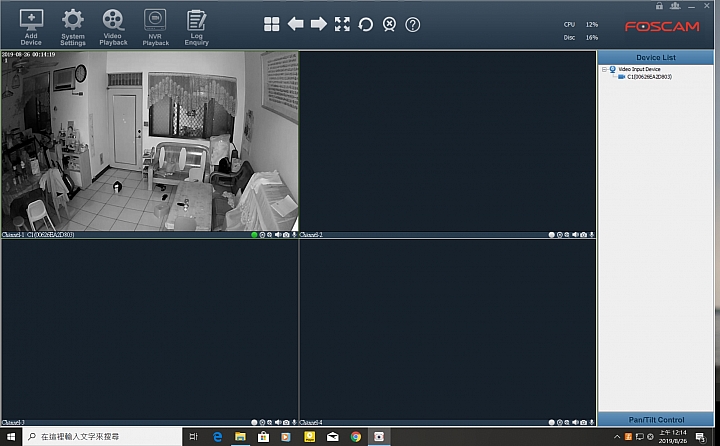Image resolution: width=720 pixels, height=446 pixels.
Task: Take a snapshot of Channel-2
Action: tap(583, 235)
